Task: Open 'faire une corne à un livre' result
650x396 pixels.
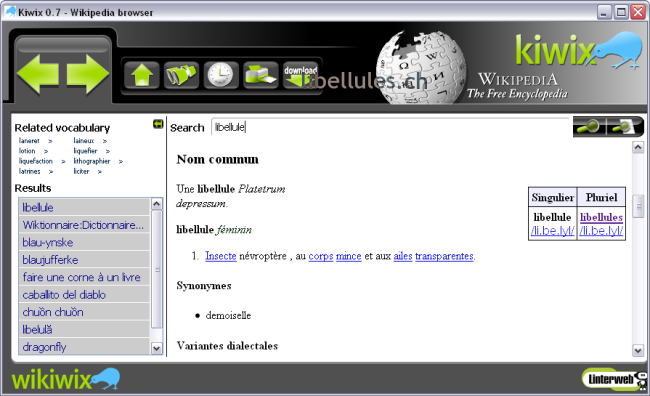Action: 84,277
